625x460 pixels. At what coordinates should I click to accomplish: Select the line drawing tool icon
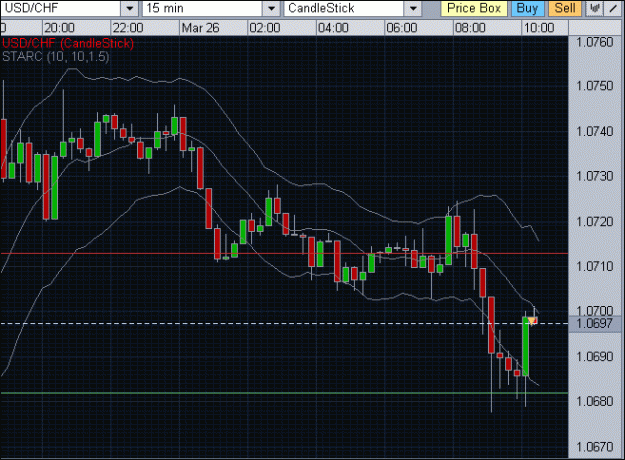point(613,8)
